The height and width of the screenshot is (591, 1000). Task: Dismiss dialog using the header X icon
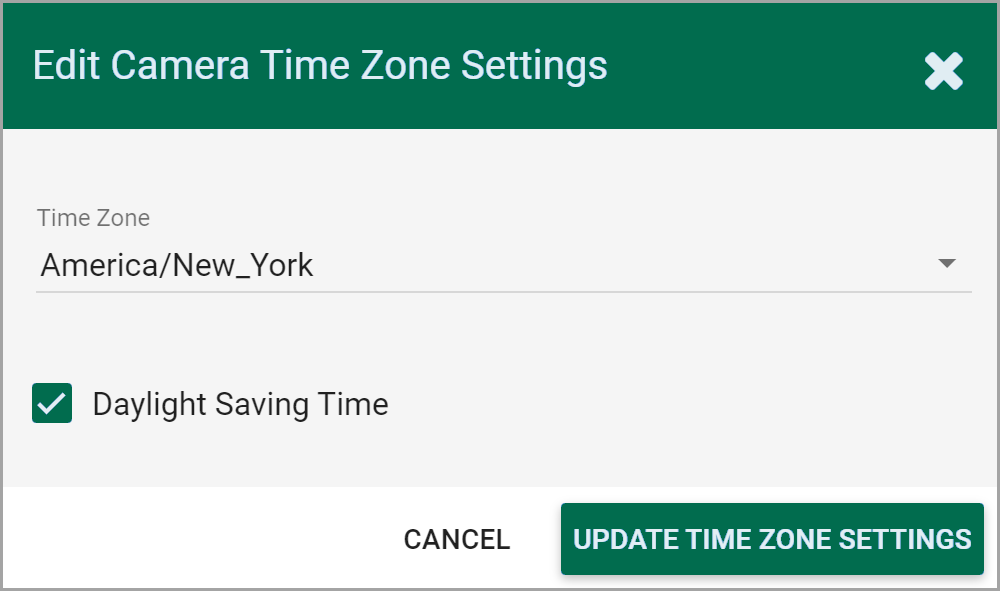tap(943, 71)
